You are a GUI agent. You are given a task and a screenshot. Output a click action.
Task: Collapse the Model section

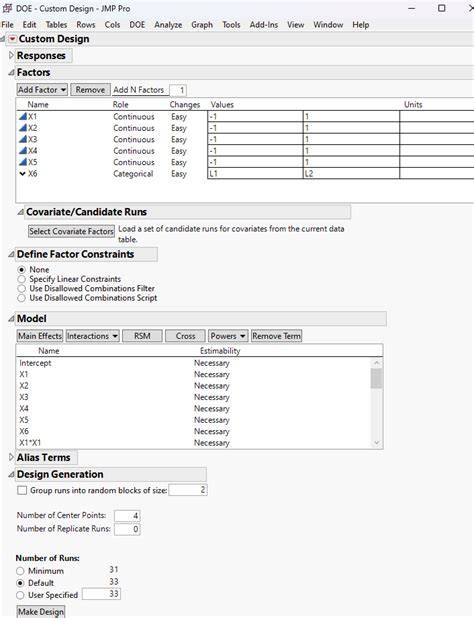[x=11, y=319]
